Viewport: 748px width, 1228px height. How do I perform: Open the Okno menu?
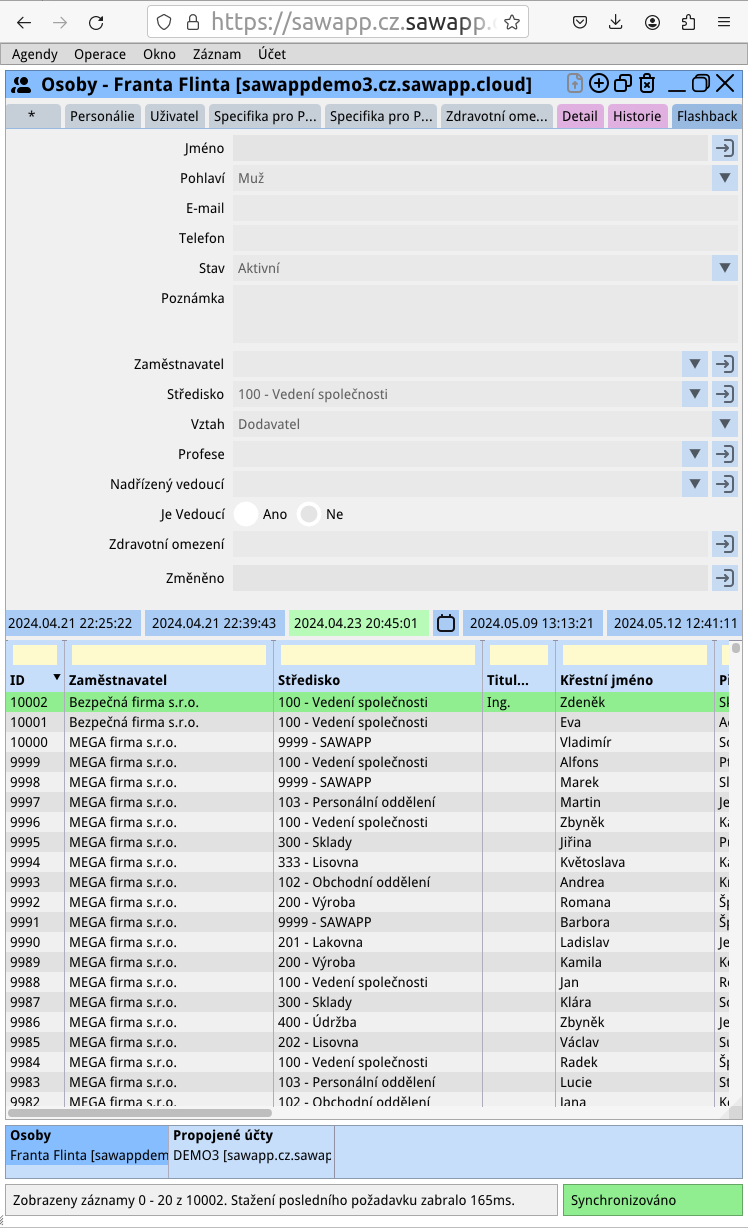coord(159,54)
